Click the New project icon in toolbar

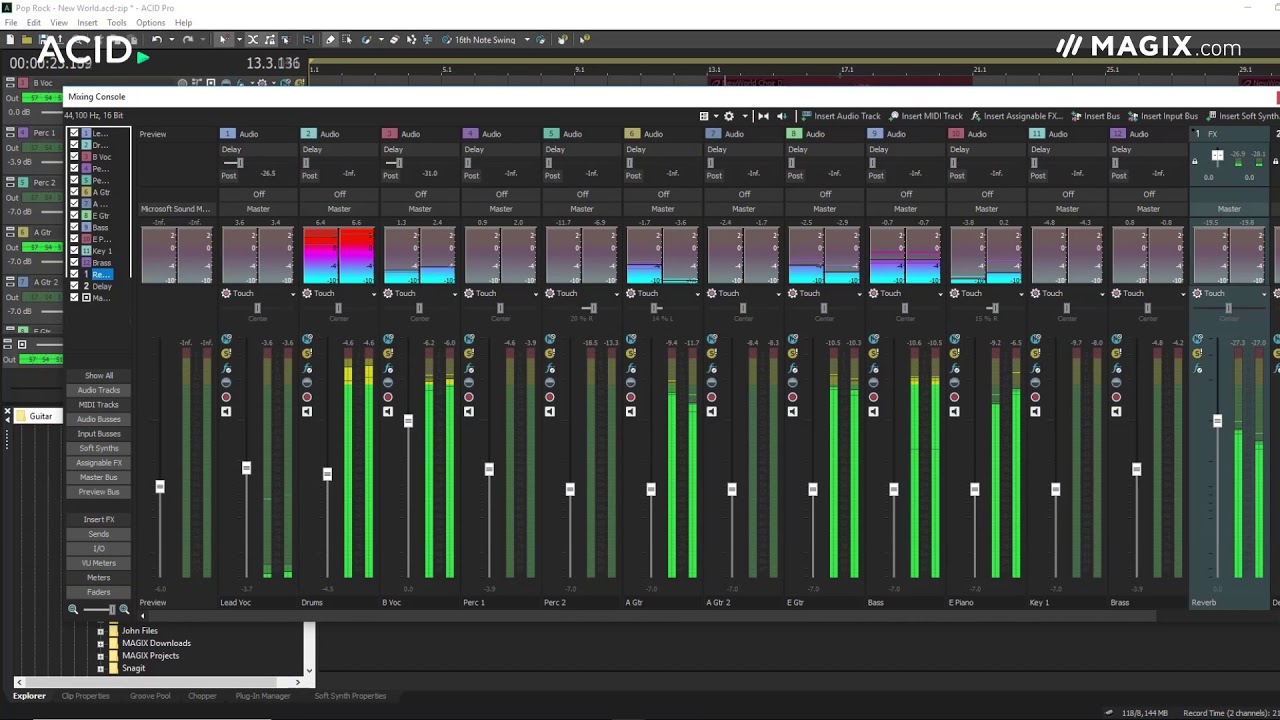click(10, 40)
